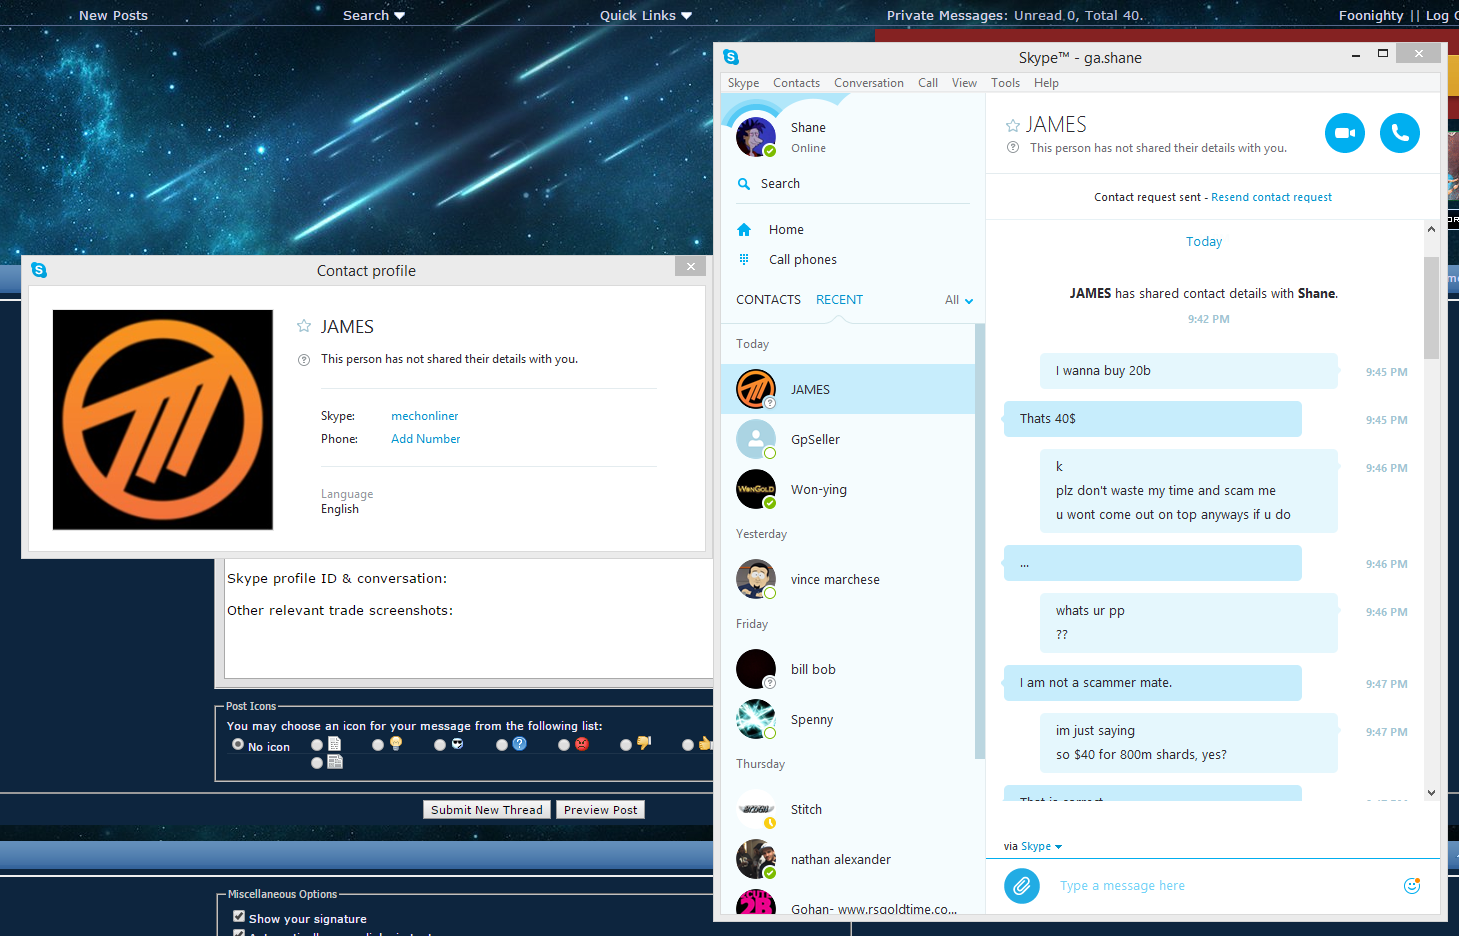This screenshot has width=1459, height=936.
Task: Click Stitch avatar in contacts list
Action: pos(756,809)
